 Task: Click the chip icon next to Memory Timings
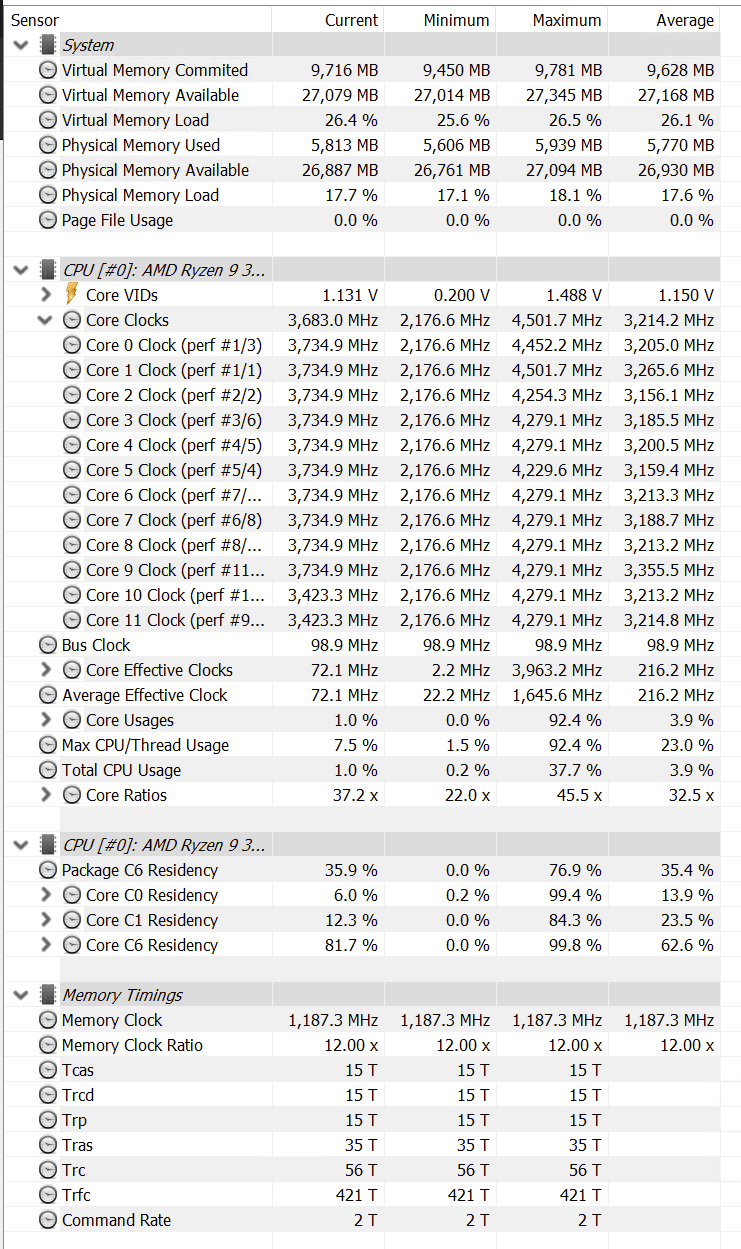(x=47, y=995)
